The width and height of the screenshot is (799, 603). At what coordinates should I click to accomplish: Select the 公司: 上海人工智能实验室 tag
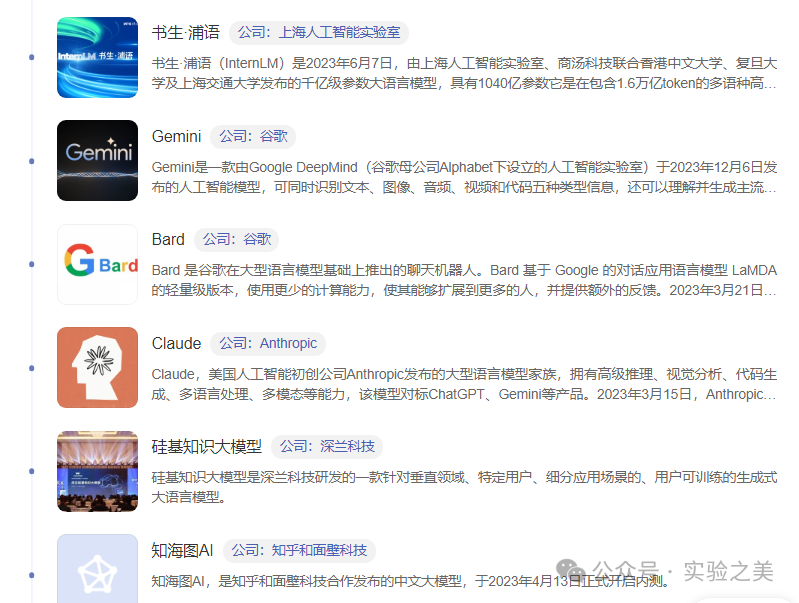[x=319, y=33]
